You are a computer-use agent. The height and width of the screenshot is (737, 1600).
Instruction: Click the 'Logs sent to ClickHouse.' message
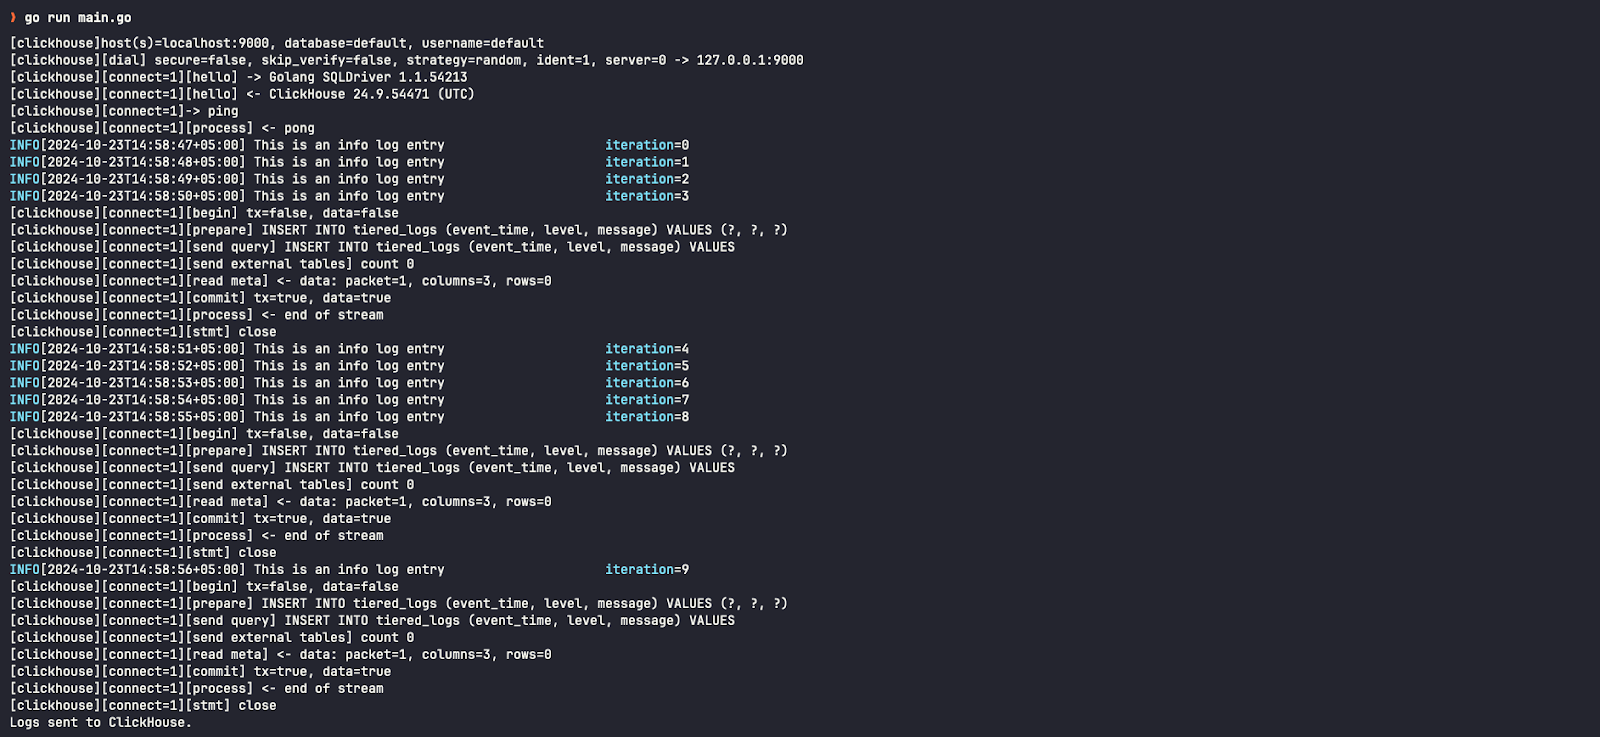pos(100,723)
